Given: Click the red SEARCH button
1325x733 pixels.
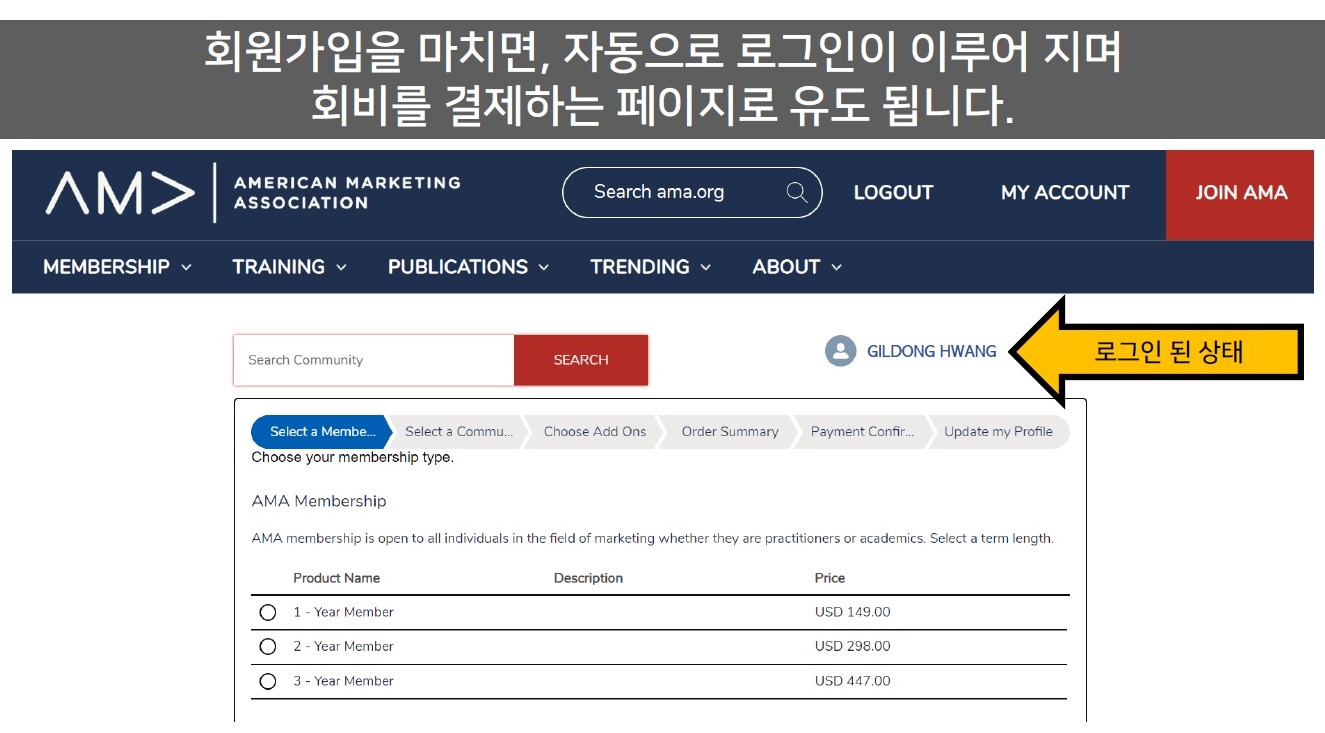Looking at the screenshot, I should pyautogui.click(x=581, y=360).
